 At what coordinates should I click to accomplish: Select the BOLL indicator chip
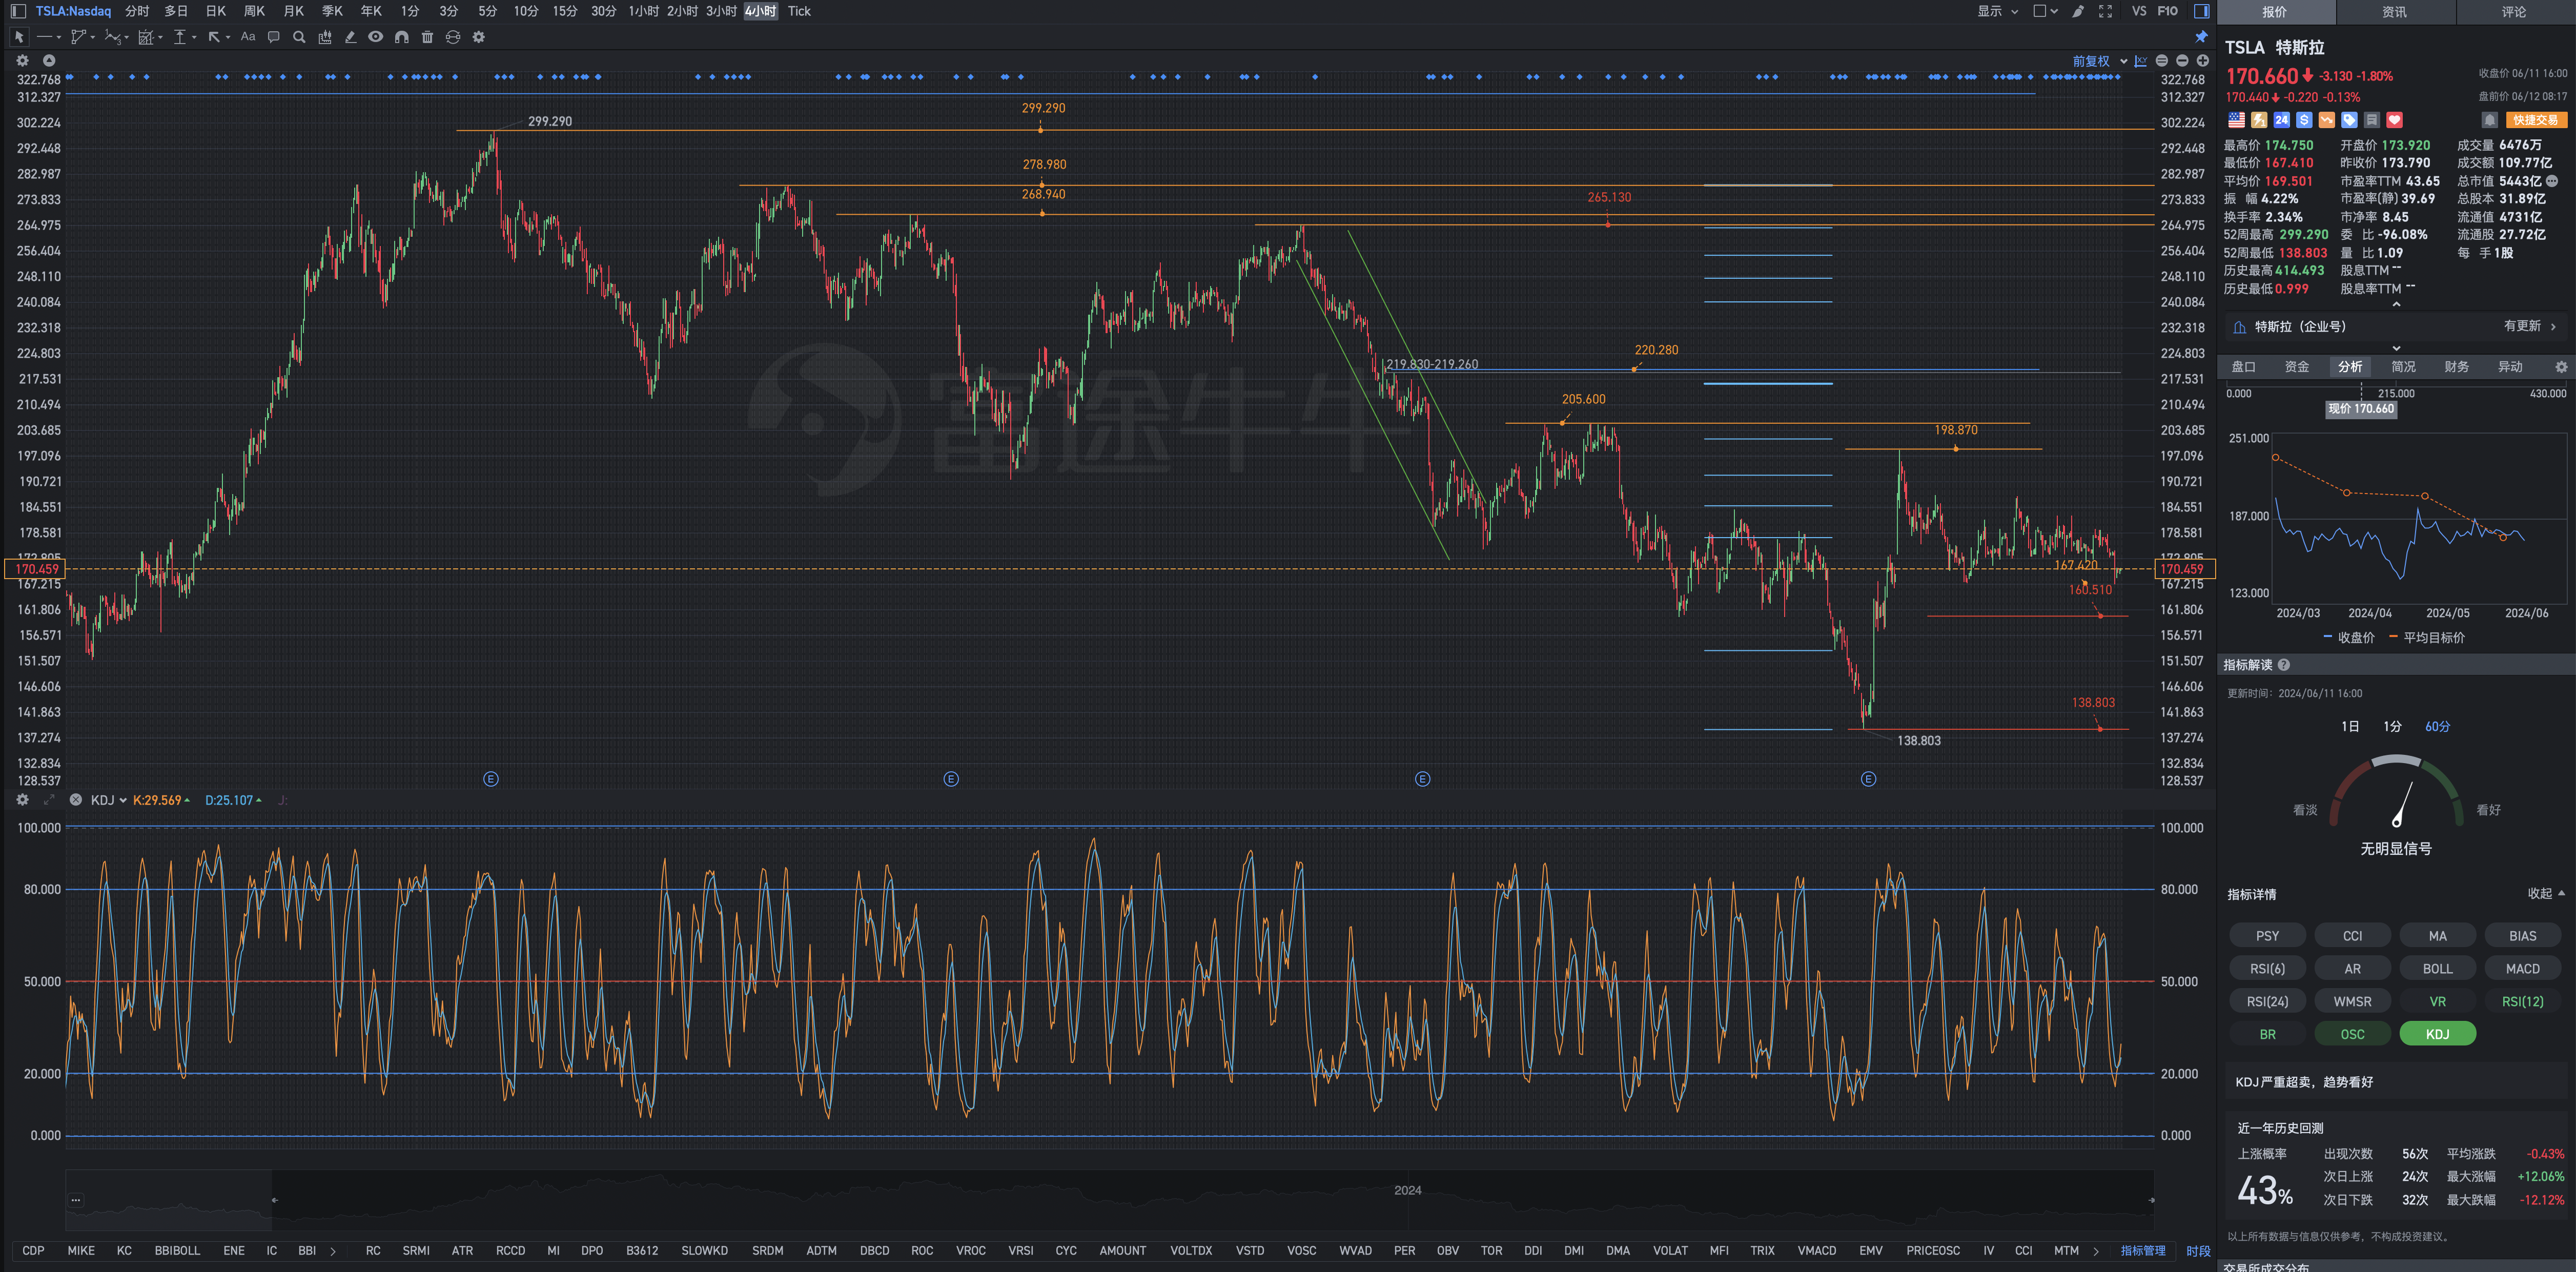pyautogui.click(x=2437, y=968)
